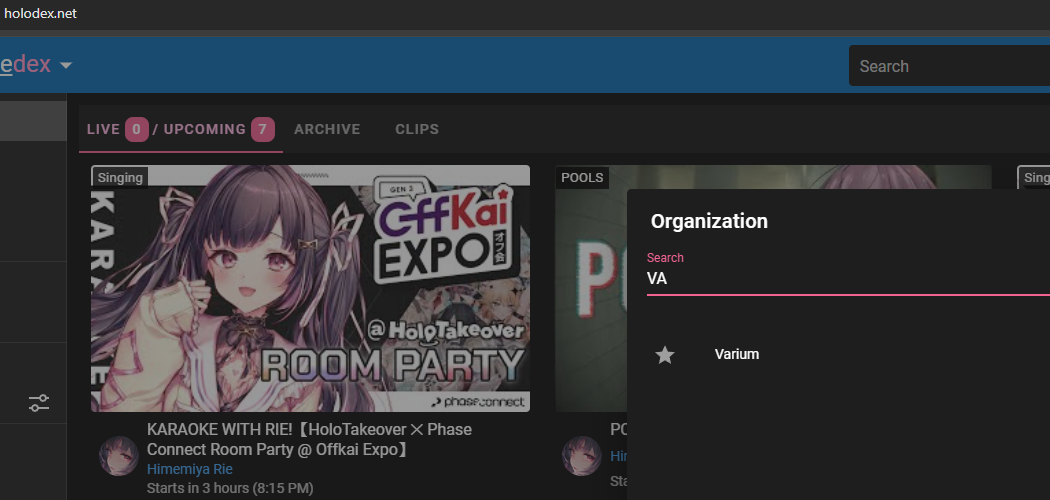
Task: Click the POOLS tag on the second thumbnail
Action: point(582,177)
